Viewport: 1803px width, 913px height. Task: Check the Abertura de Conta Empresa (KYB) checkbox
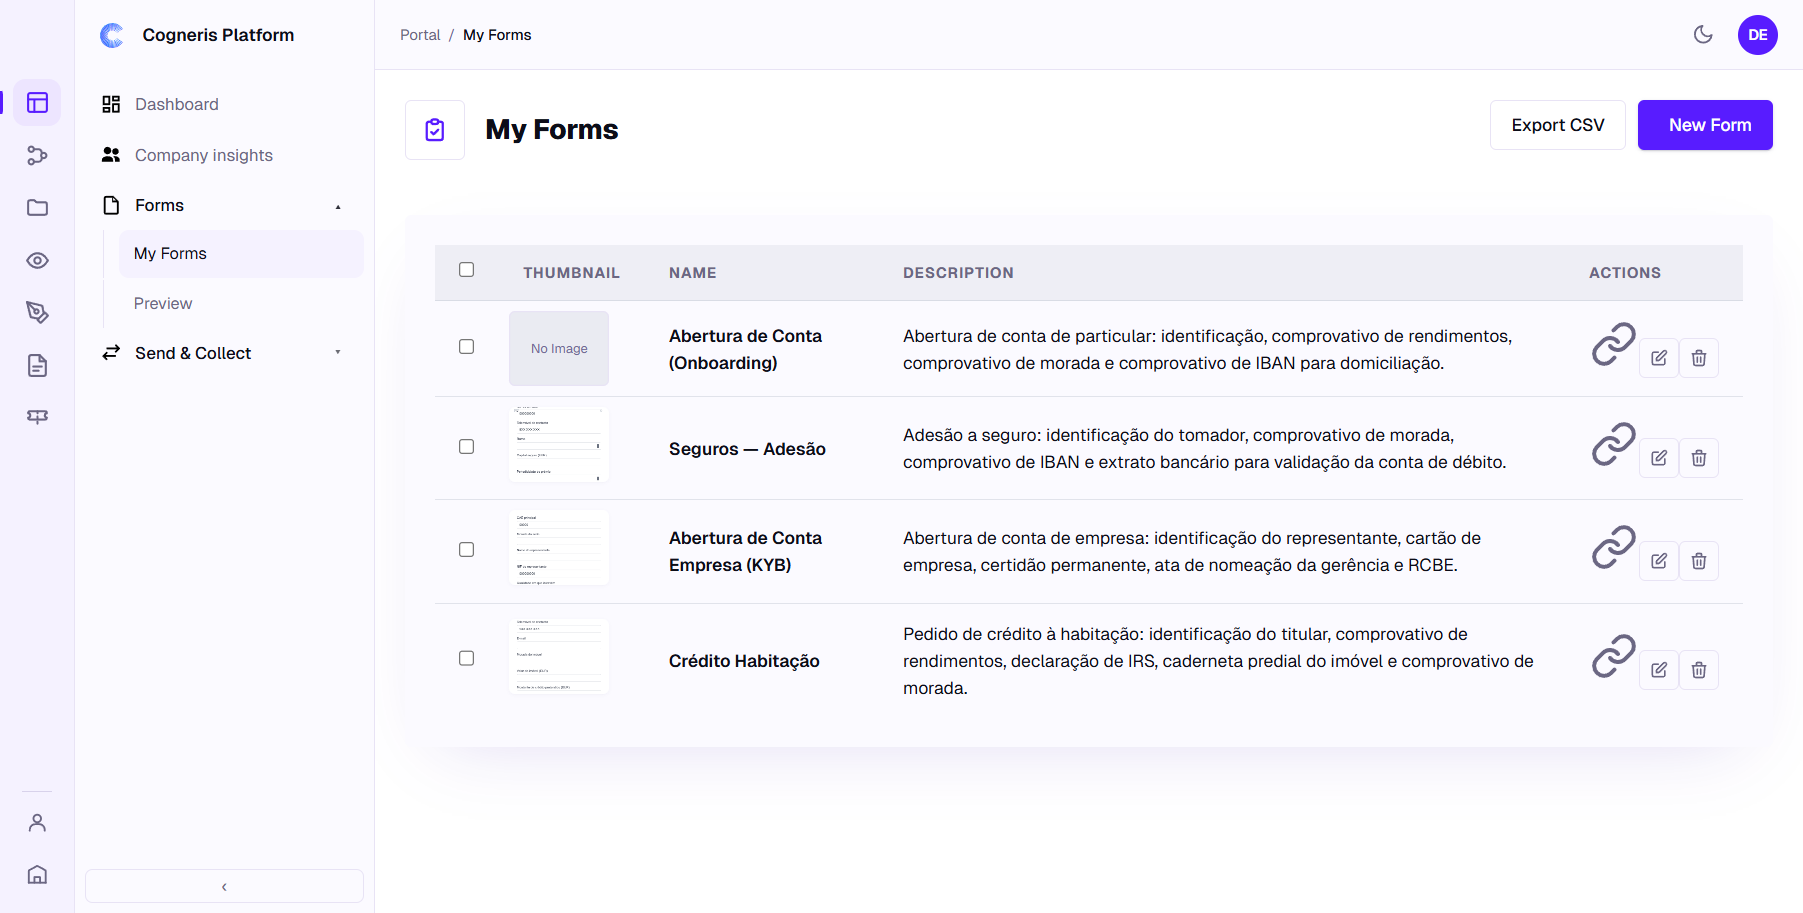[x=466, y=550]
